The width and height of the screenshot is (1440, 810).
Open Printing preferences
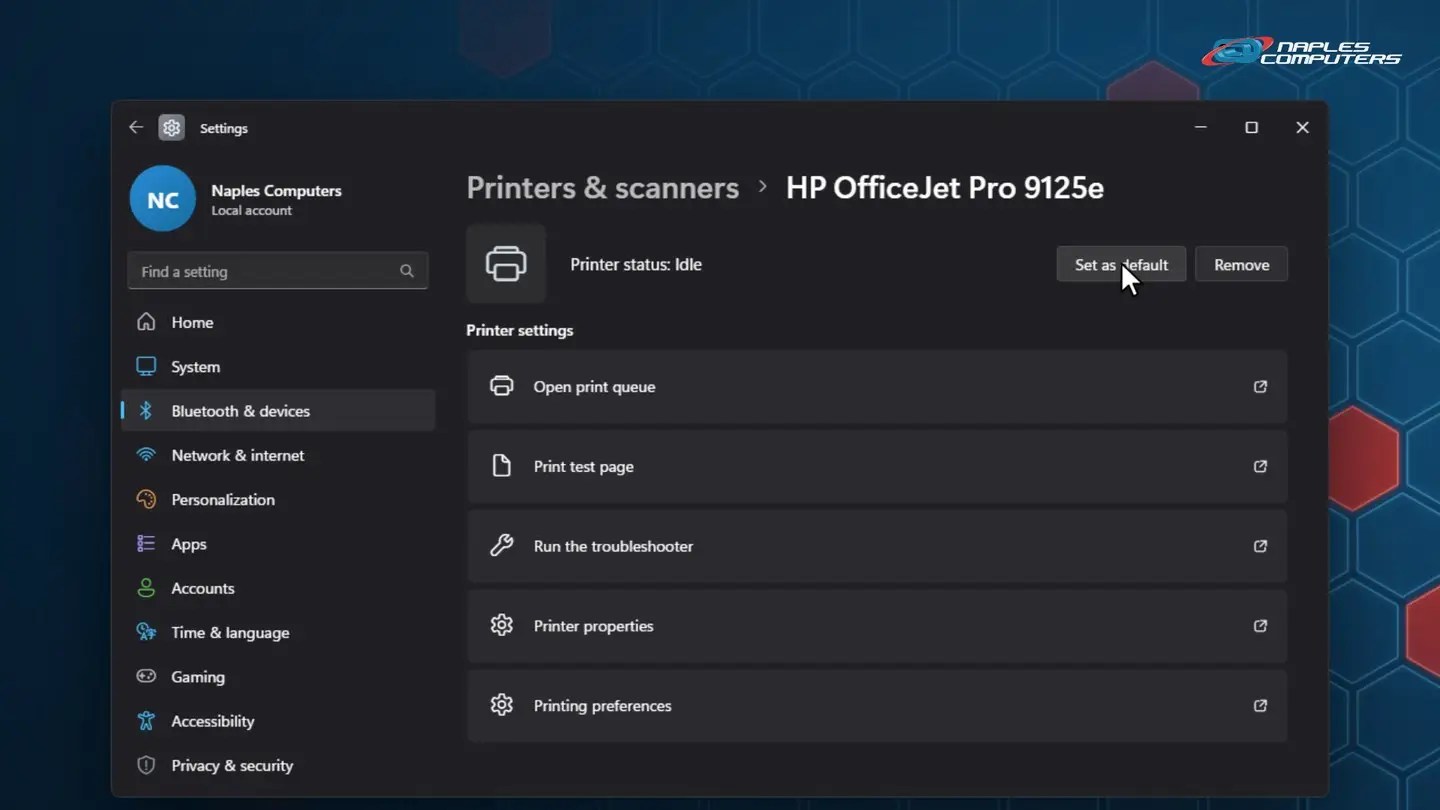(x=877, y=705)
